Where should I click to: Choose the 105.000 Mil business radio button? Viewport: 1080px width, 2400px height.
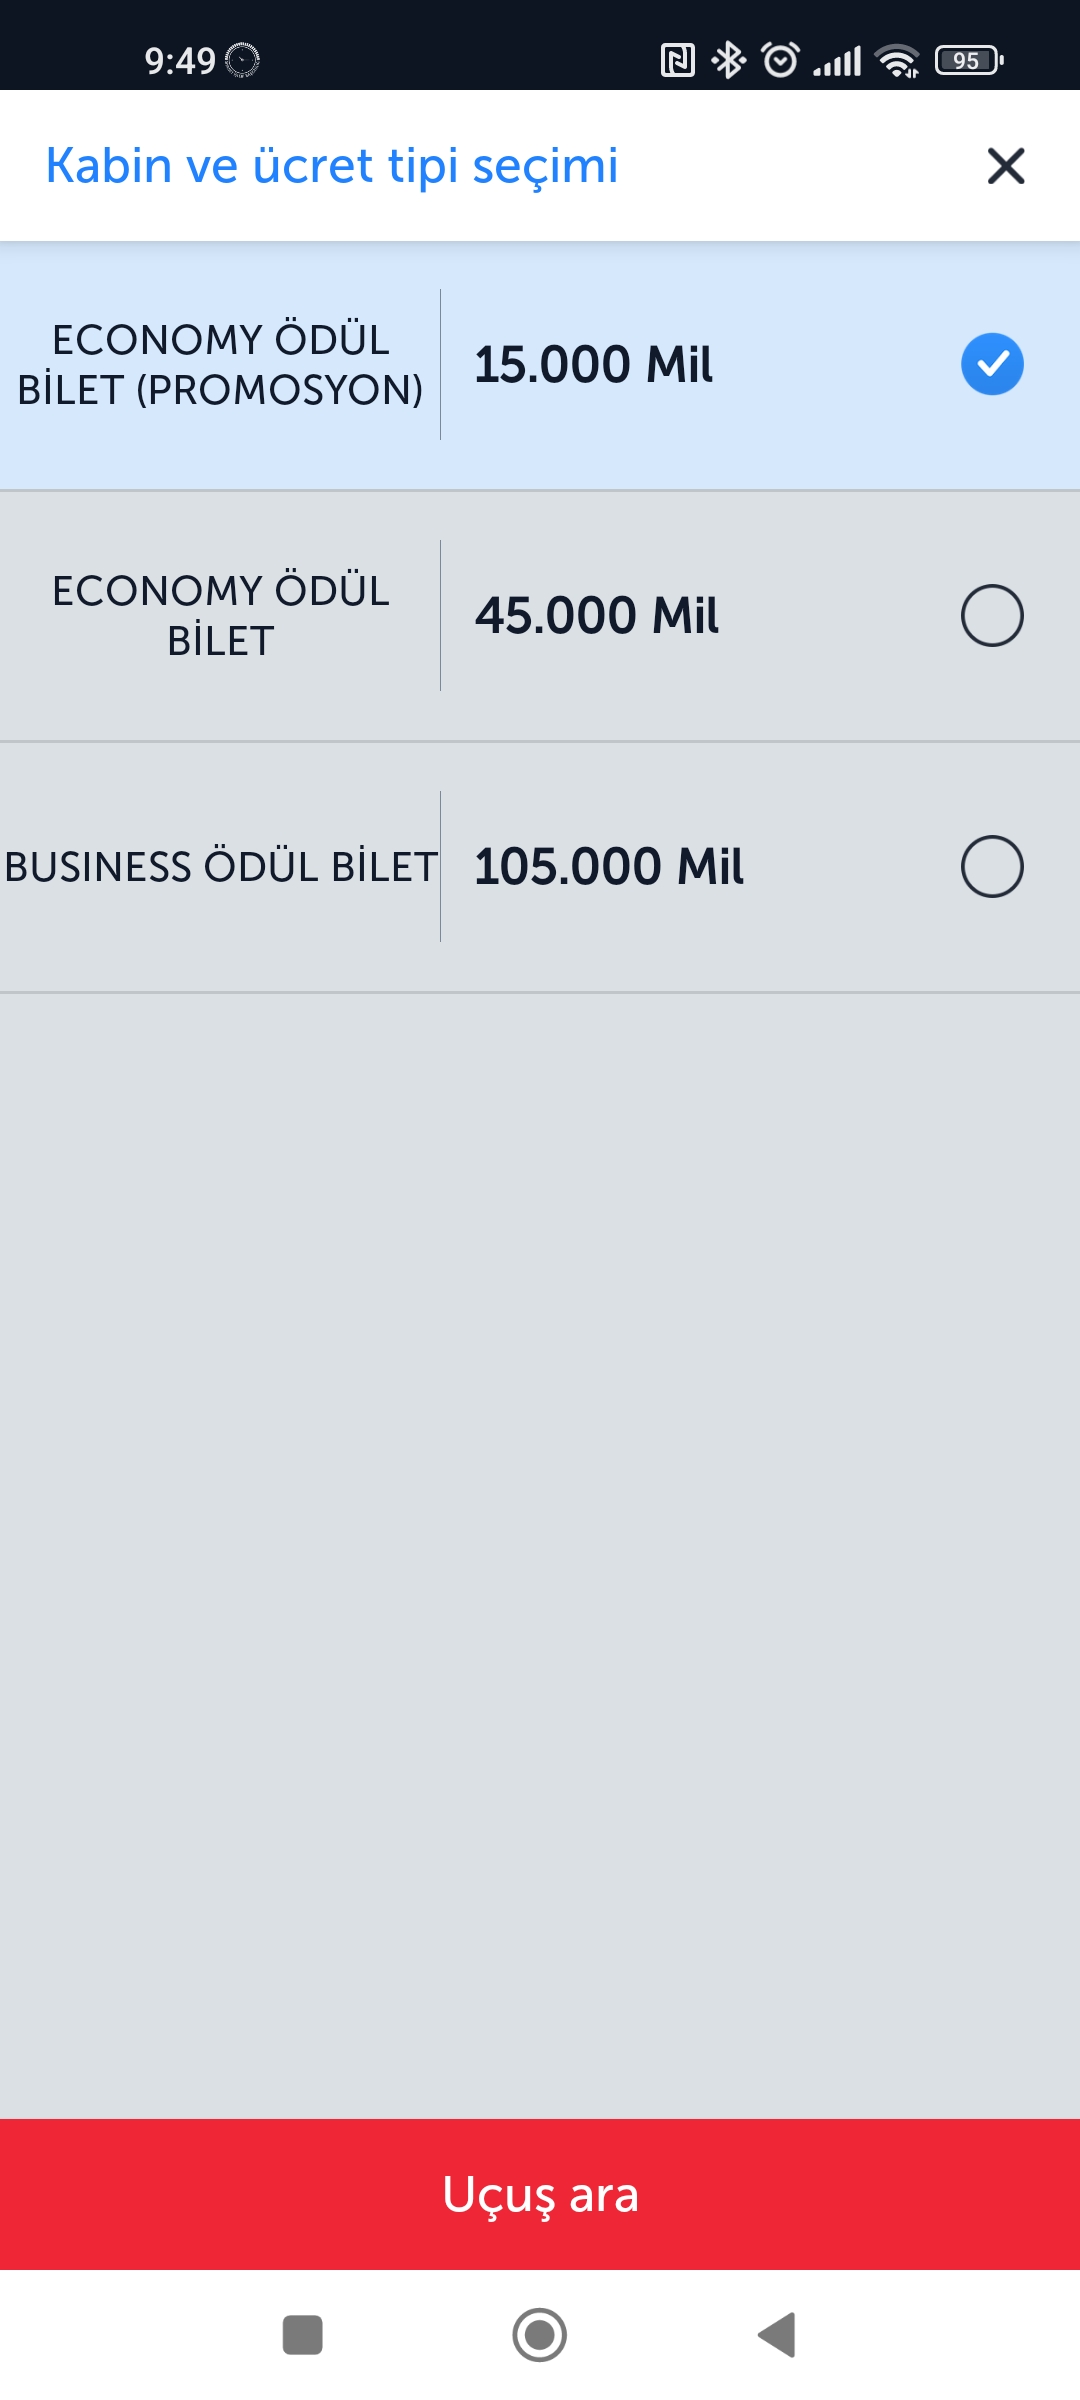[x=992, y=866]
